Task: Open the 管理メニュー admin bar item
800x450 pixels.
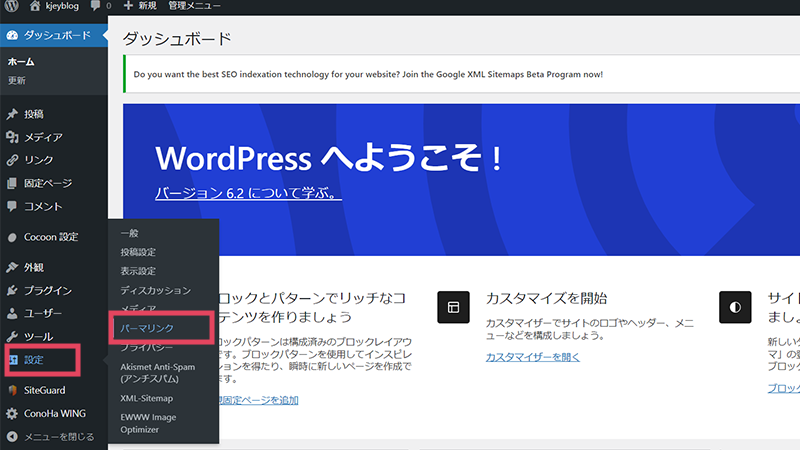Action: coord(194,6)
